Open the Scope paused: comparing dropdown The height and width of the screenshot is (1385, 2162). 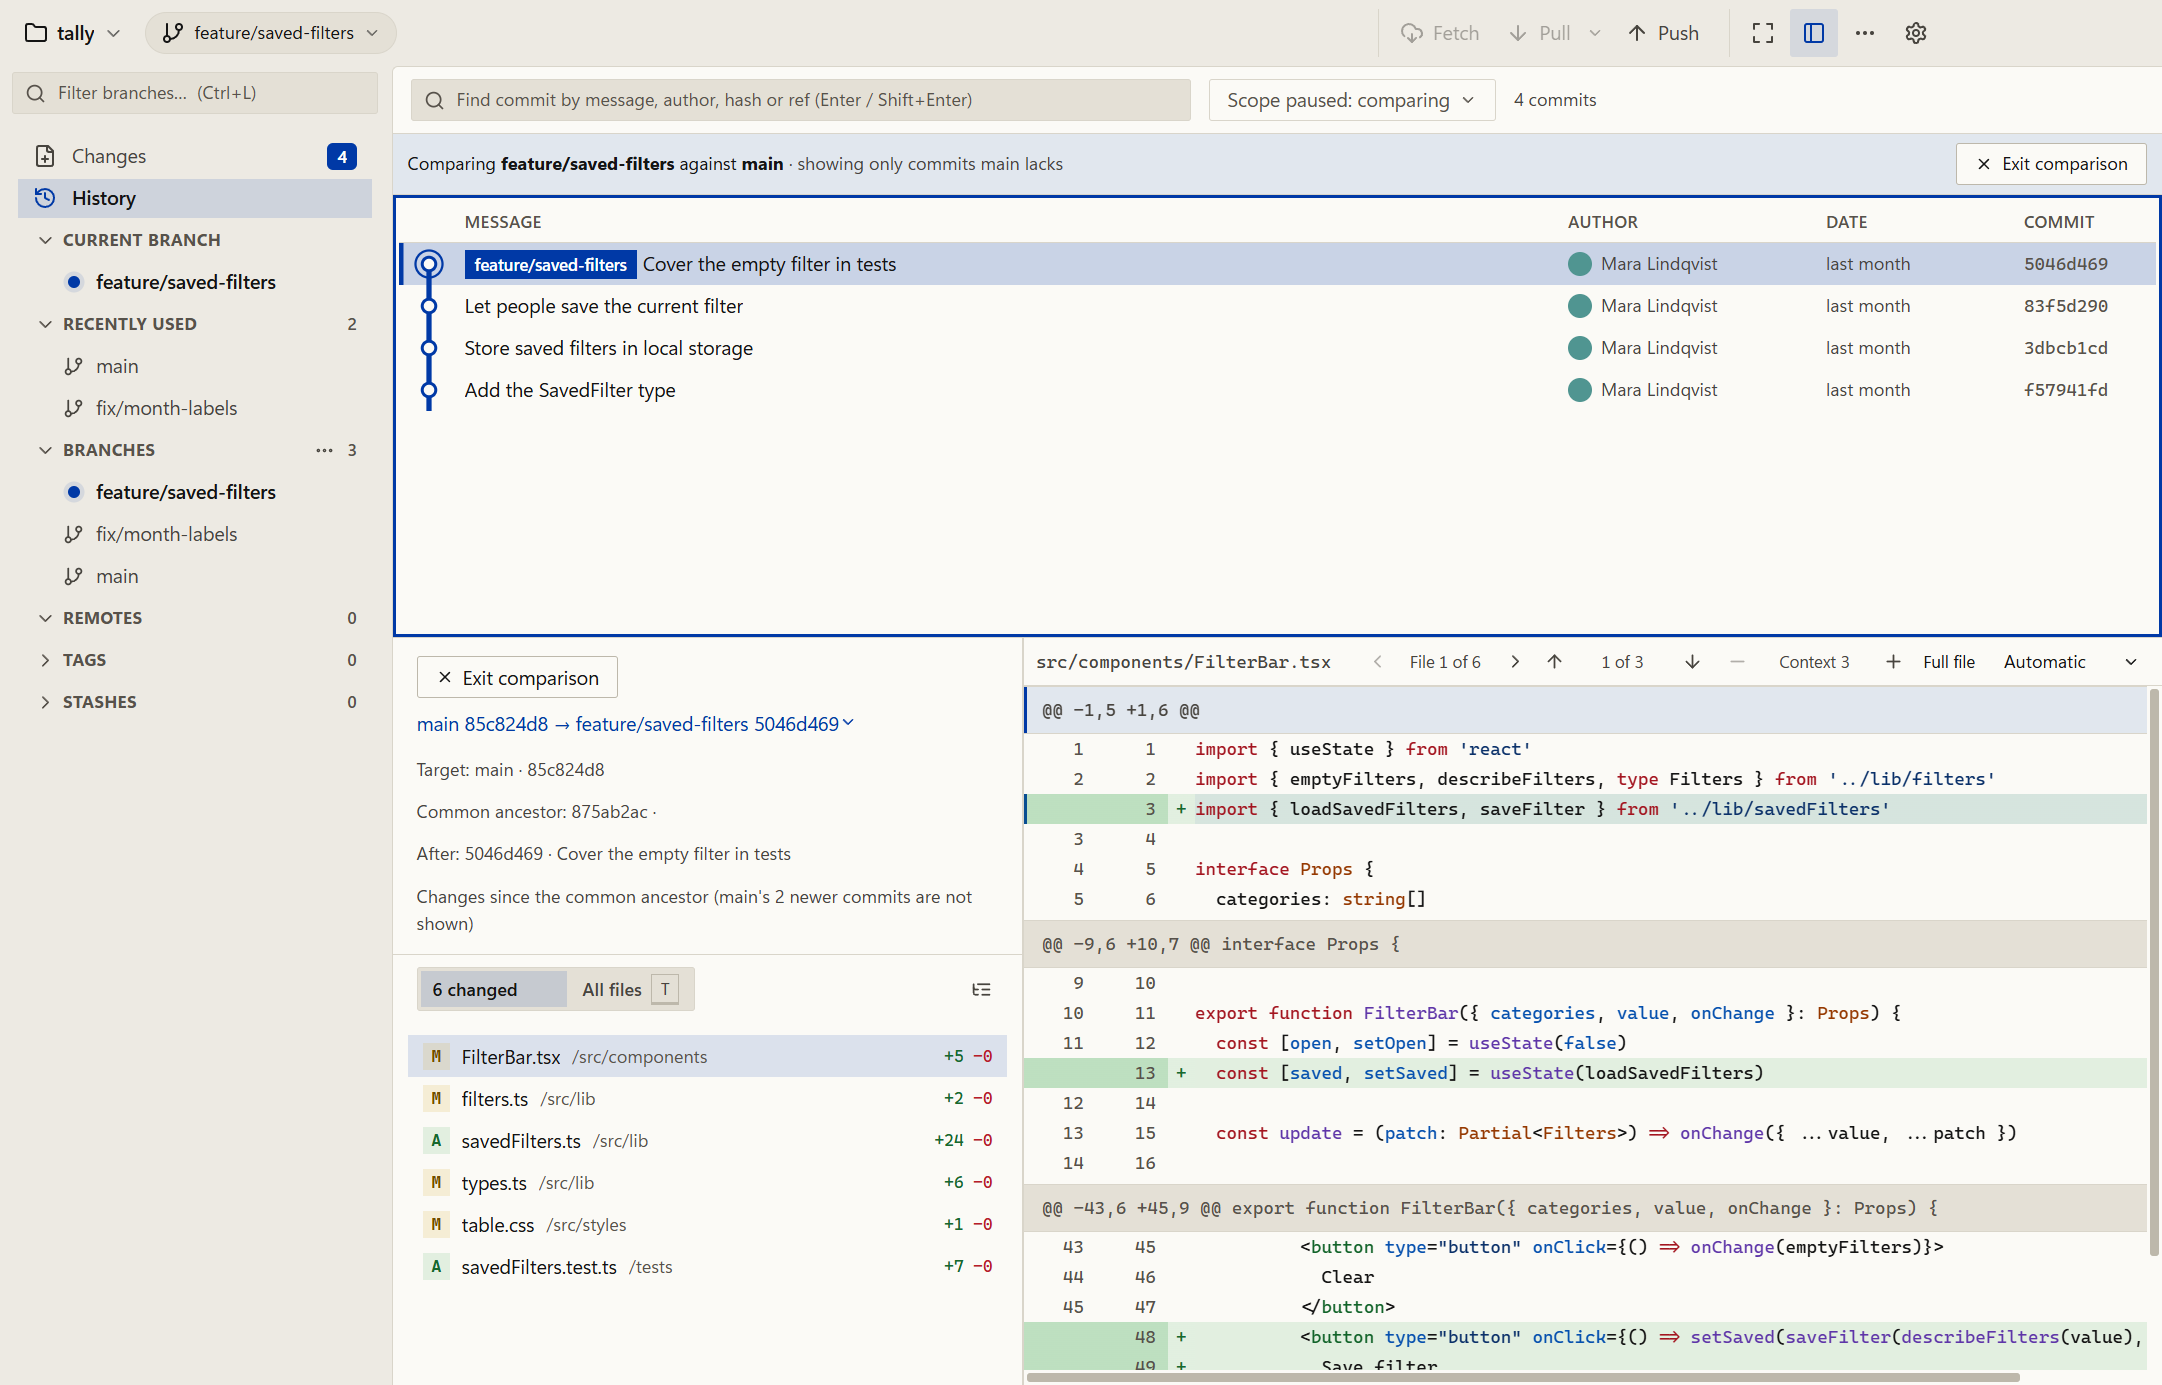[1352, 100]
